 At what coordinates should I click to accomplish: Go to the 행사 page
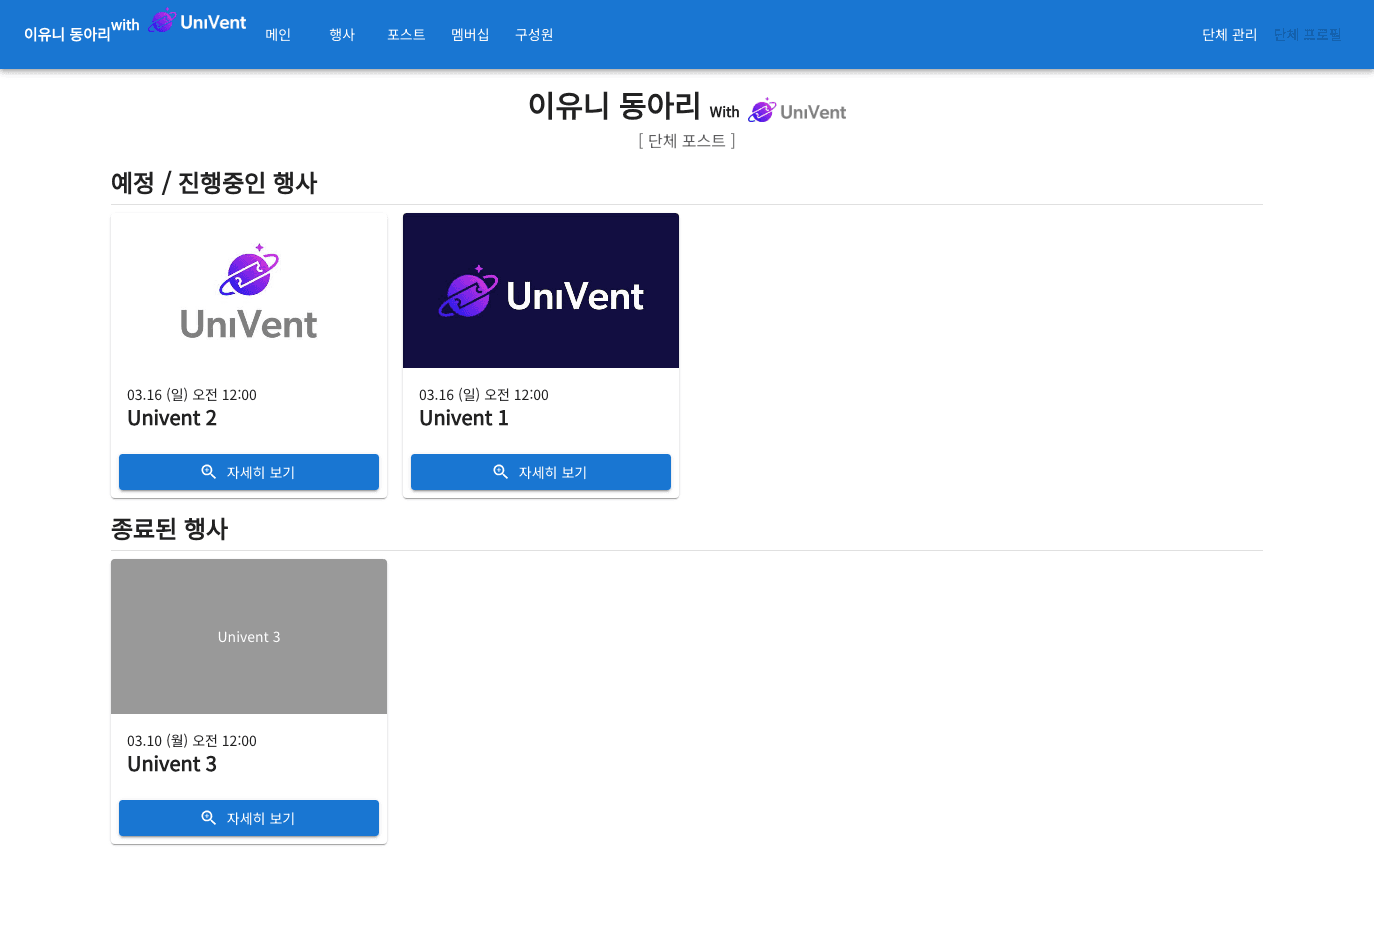[342, 35]
